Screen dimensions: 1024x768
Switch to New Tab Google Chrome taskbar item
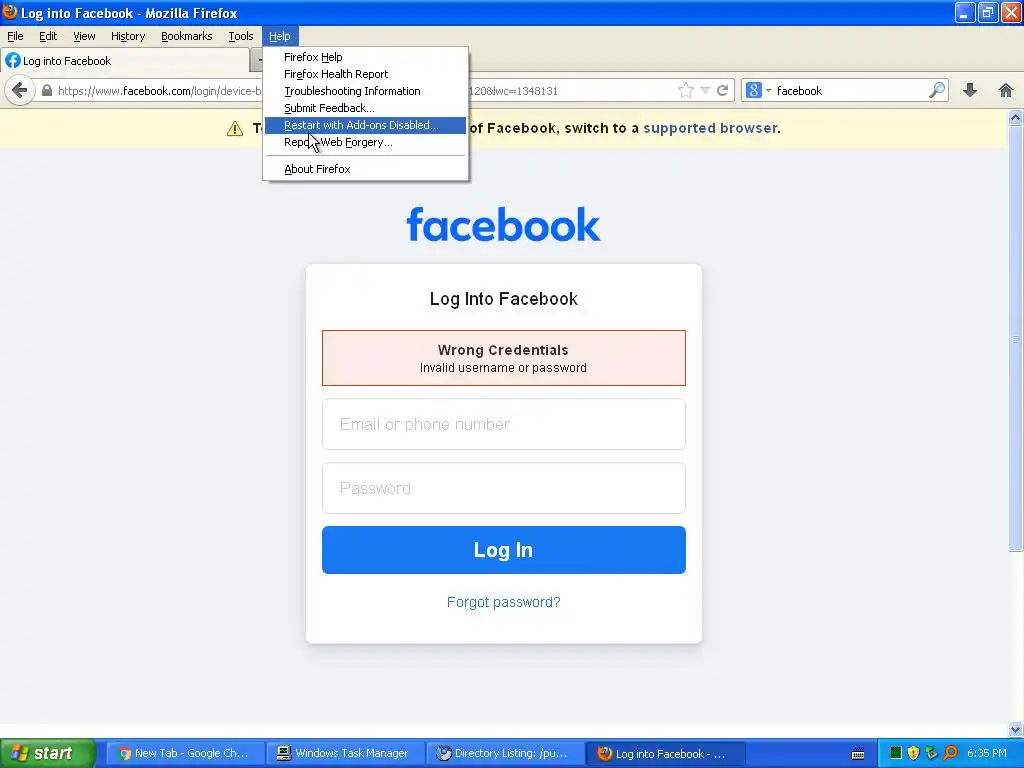(x=185, y=753)
